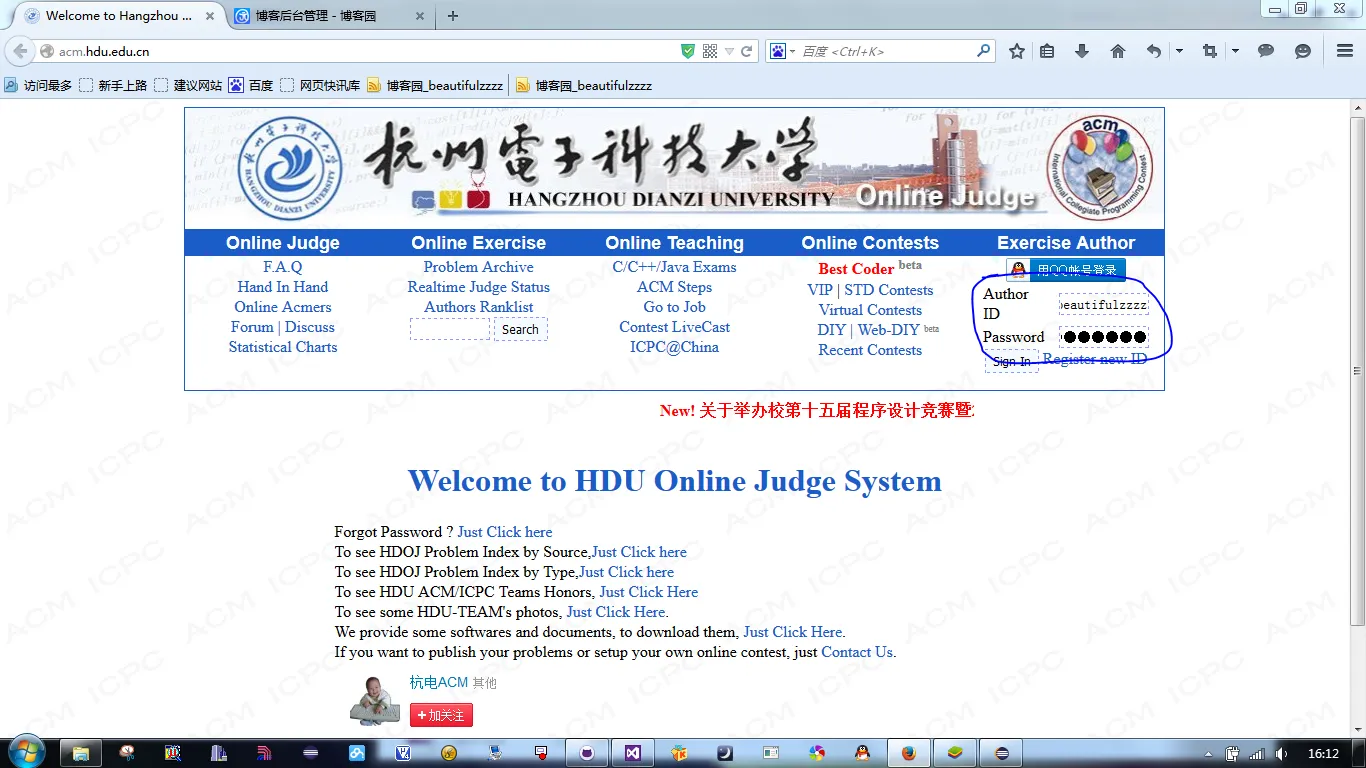The height and width of the screenshot is (768, 1366).
Task: Click the red 加关注 follow button
Action: coord(441,715)
